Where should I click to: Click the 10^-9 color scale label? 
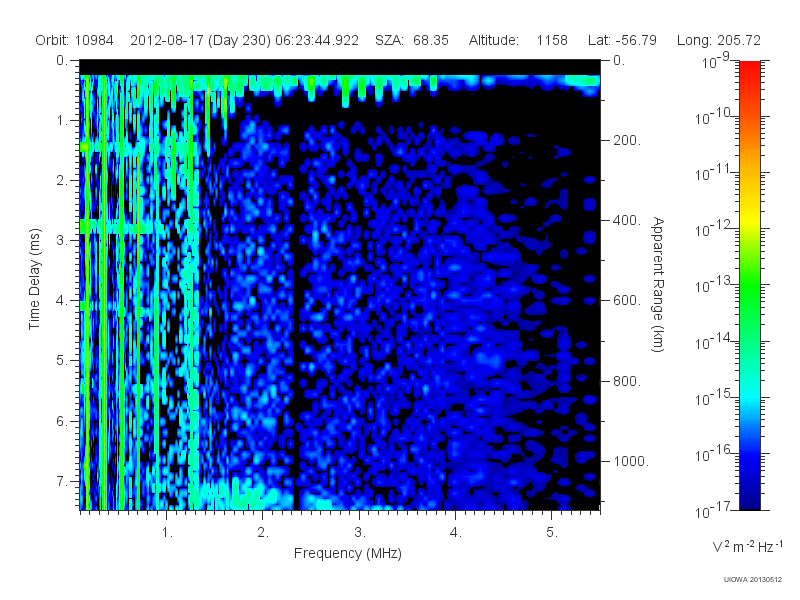[x=716, y=62]
